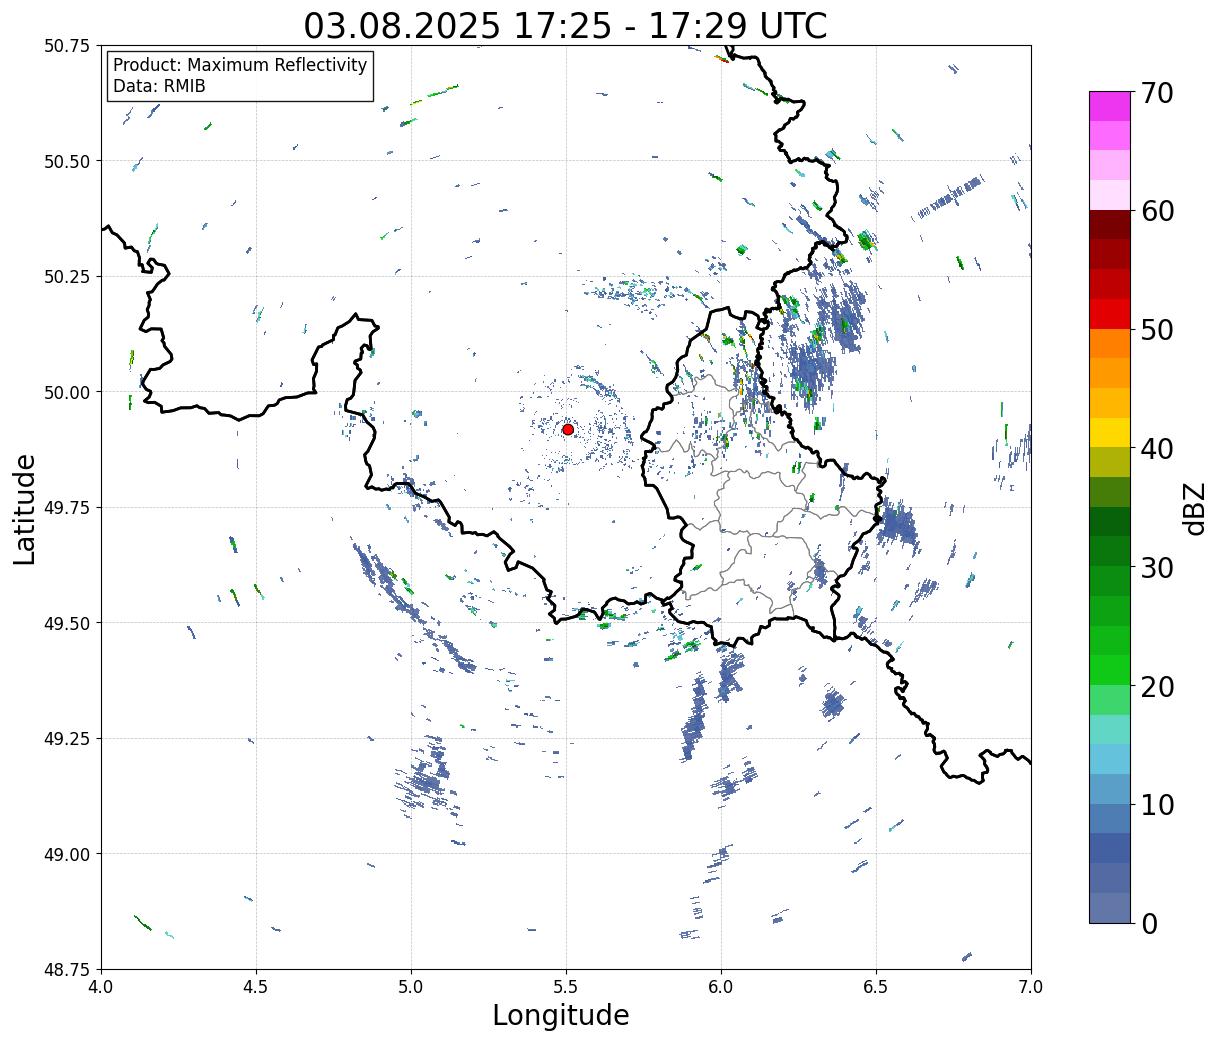Click the longitude tick label 7.0
The width and height of the screenshot is (1219, 1040).
[x=1031, y=987]
